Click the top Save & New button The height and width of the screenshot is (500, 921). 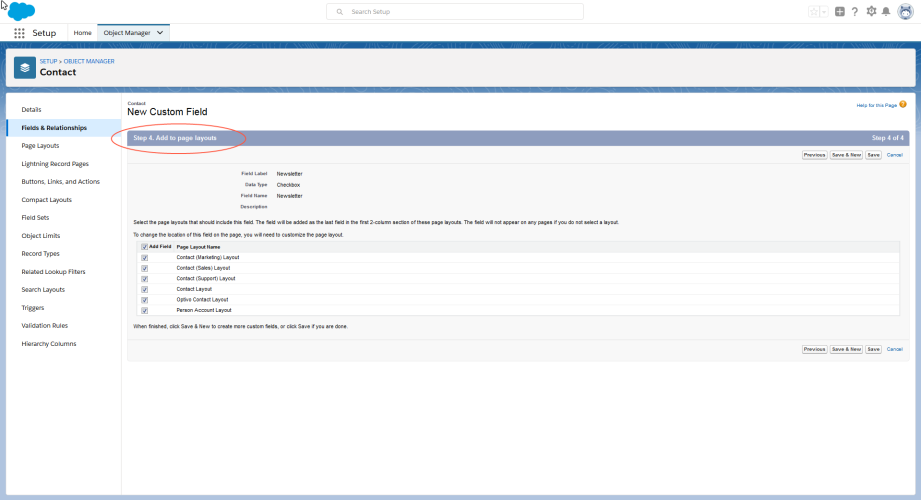coord(846,155)
